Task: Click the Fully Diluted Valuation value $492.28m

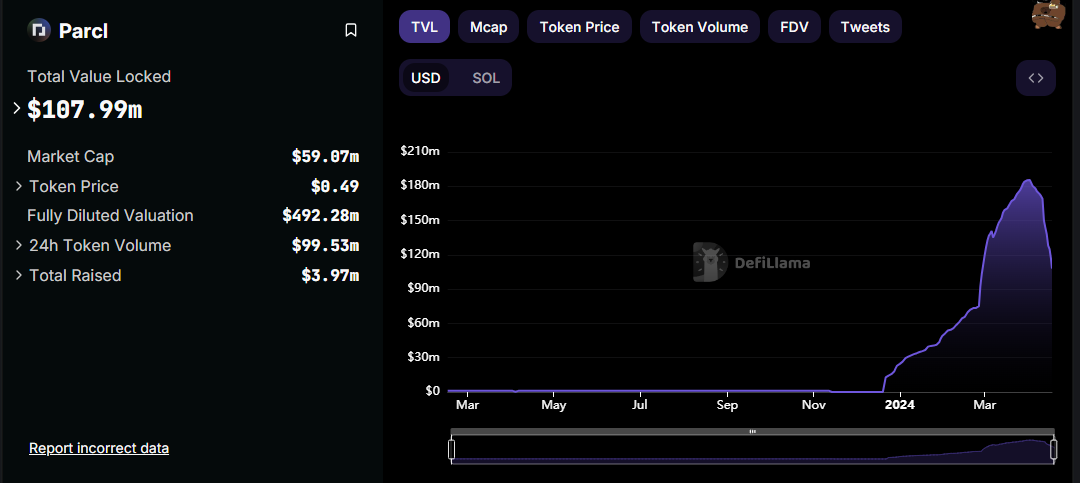Action: [320, 216]
